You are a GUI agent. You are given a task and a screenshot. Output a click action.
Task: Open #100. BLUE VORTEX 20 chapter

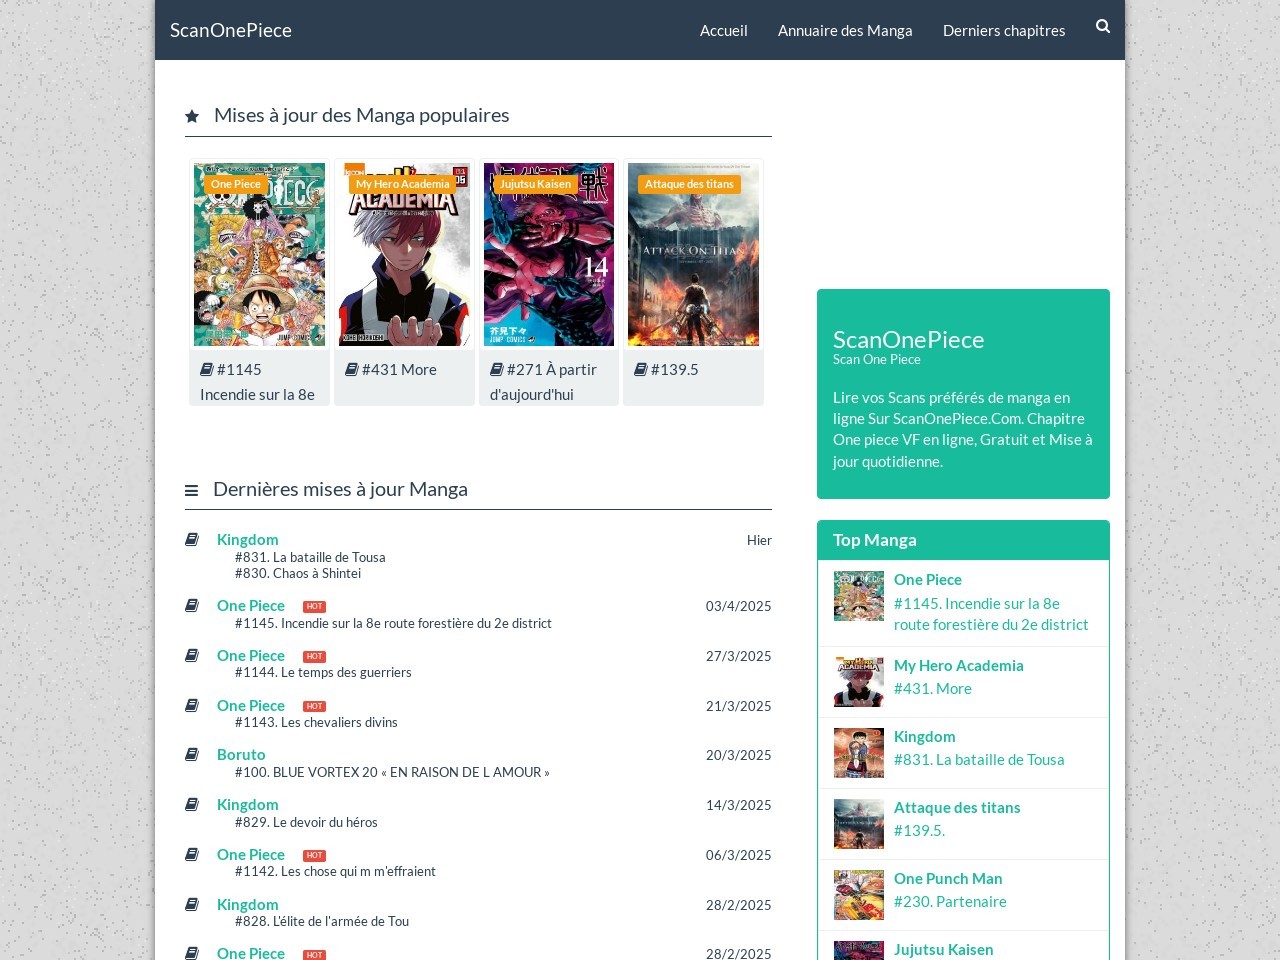tap(392, 772)
